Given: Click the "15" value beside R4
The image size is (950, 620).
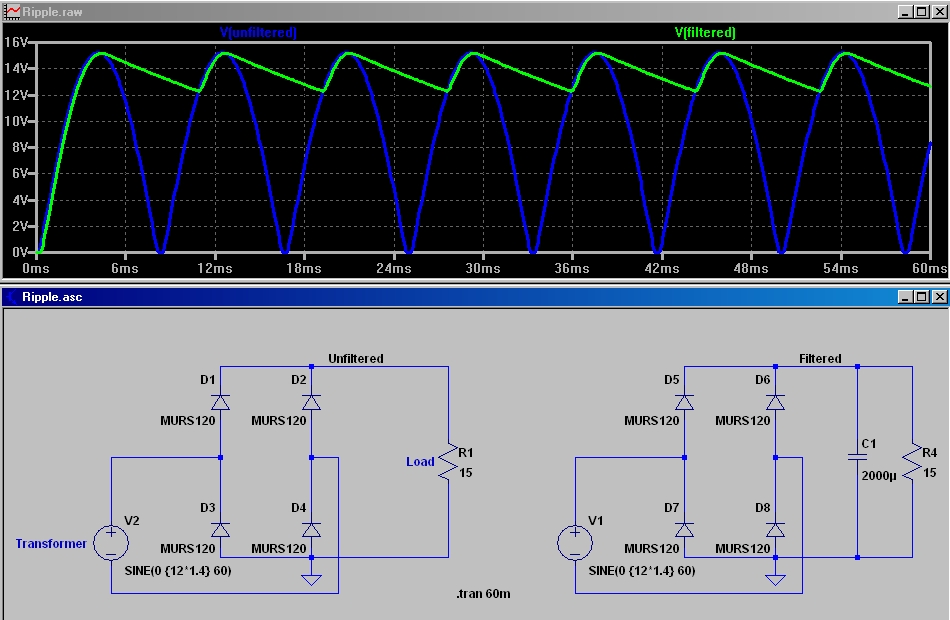Looking at the screenshot, I should 929,473.
